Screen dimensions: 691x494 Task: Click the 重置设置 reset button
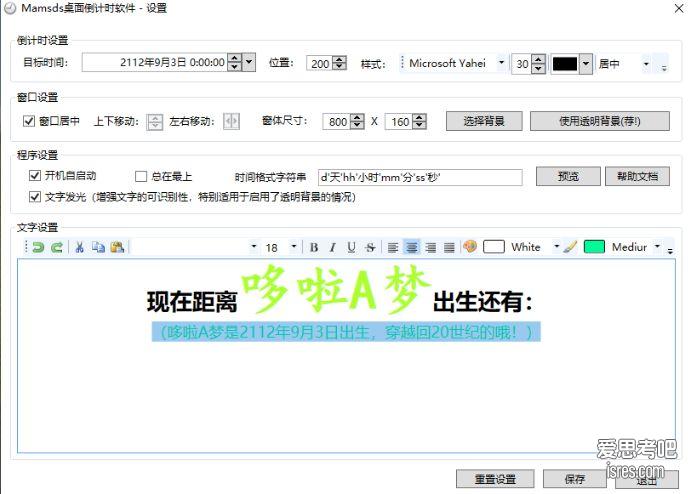pos(495,479)
